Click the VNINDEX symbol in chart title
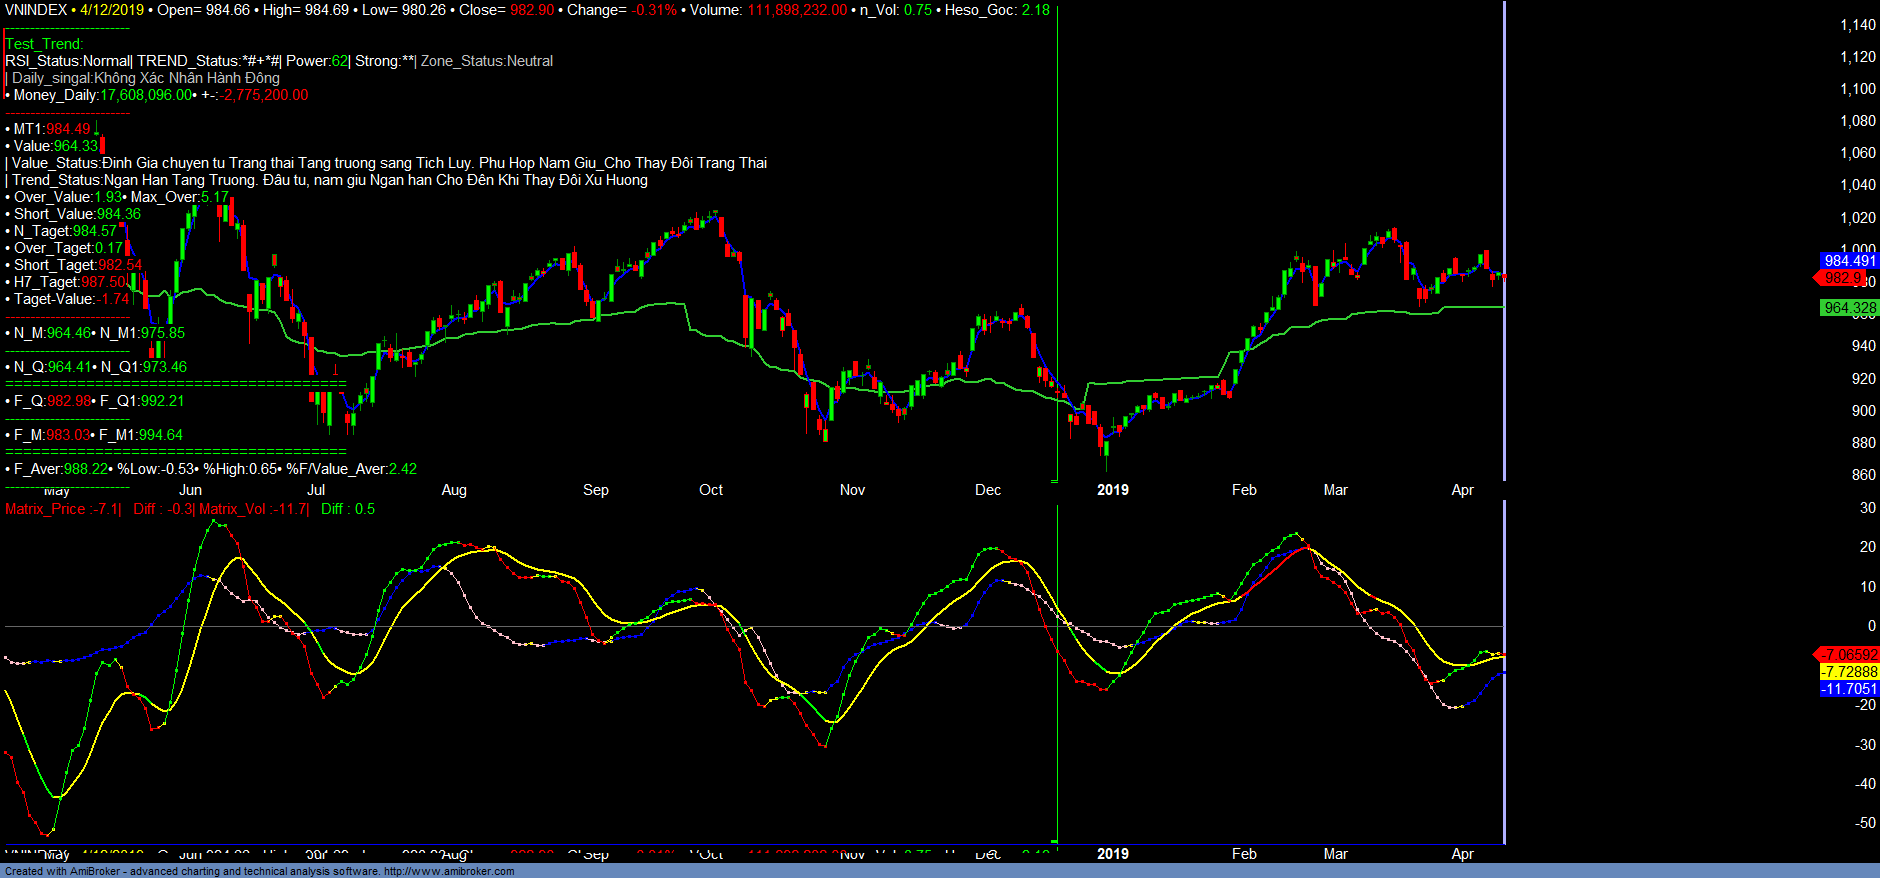The height and width of the screenshot is (878, 1880). click(36, 10)
